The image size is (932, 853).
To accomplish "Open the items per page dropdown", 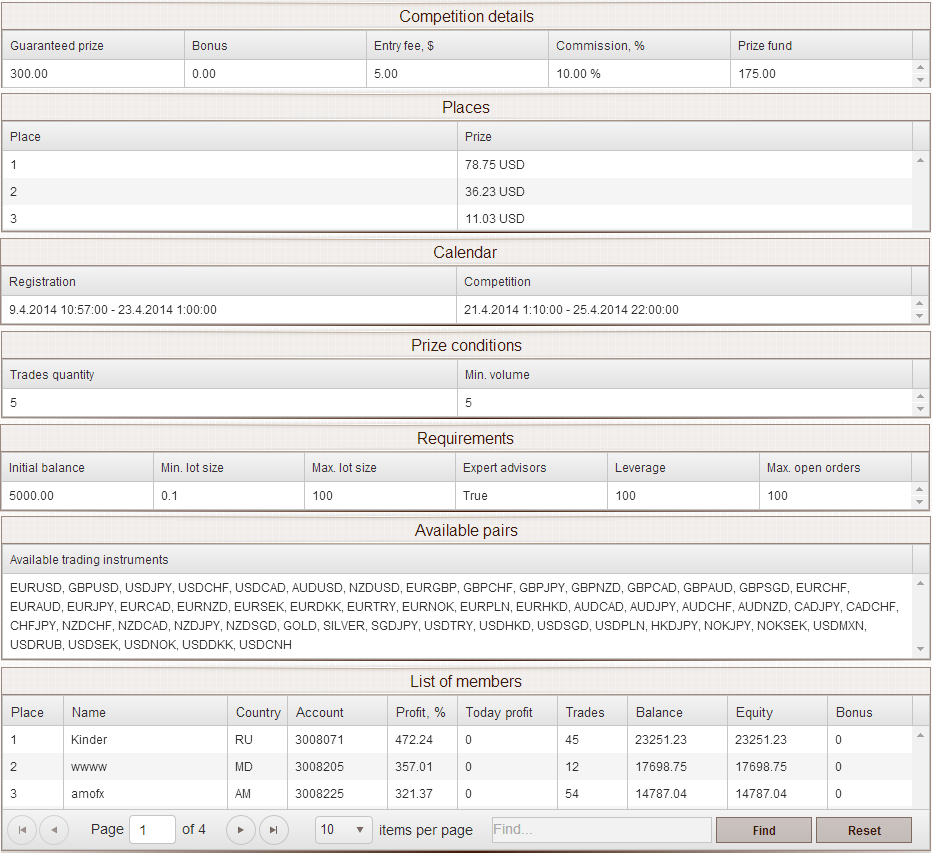I will [x=343, y=830].
